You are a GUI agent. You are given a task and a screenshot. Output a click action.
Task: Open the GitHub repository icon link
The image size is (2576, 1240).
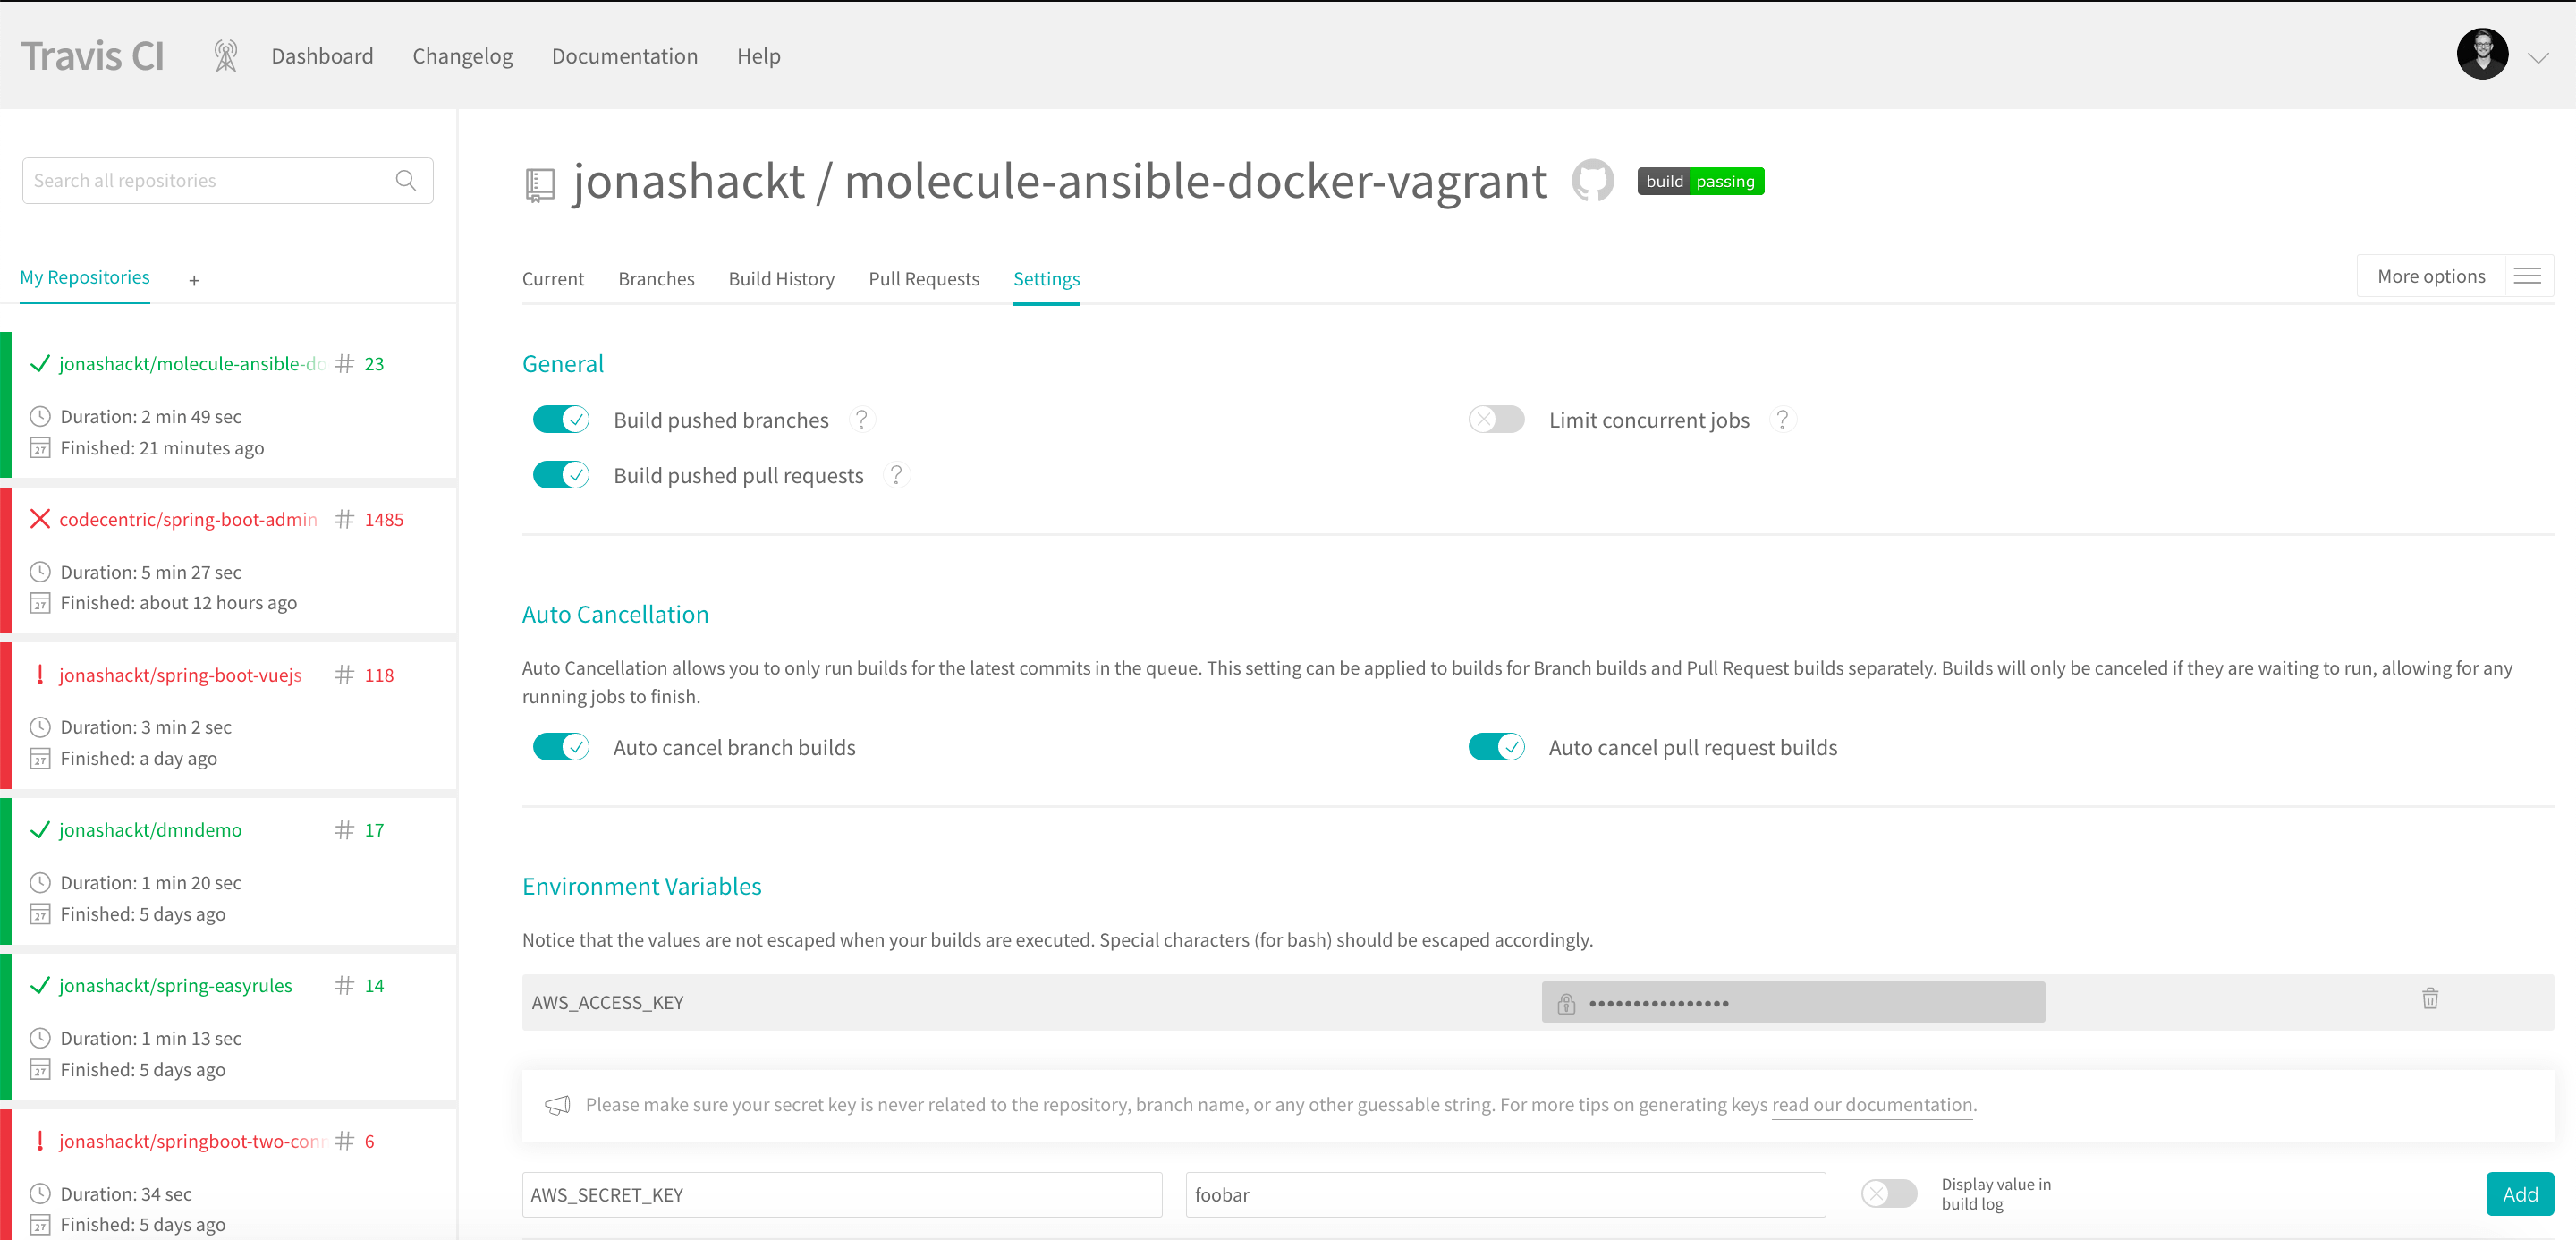click(1592, 181)
